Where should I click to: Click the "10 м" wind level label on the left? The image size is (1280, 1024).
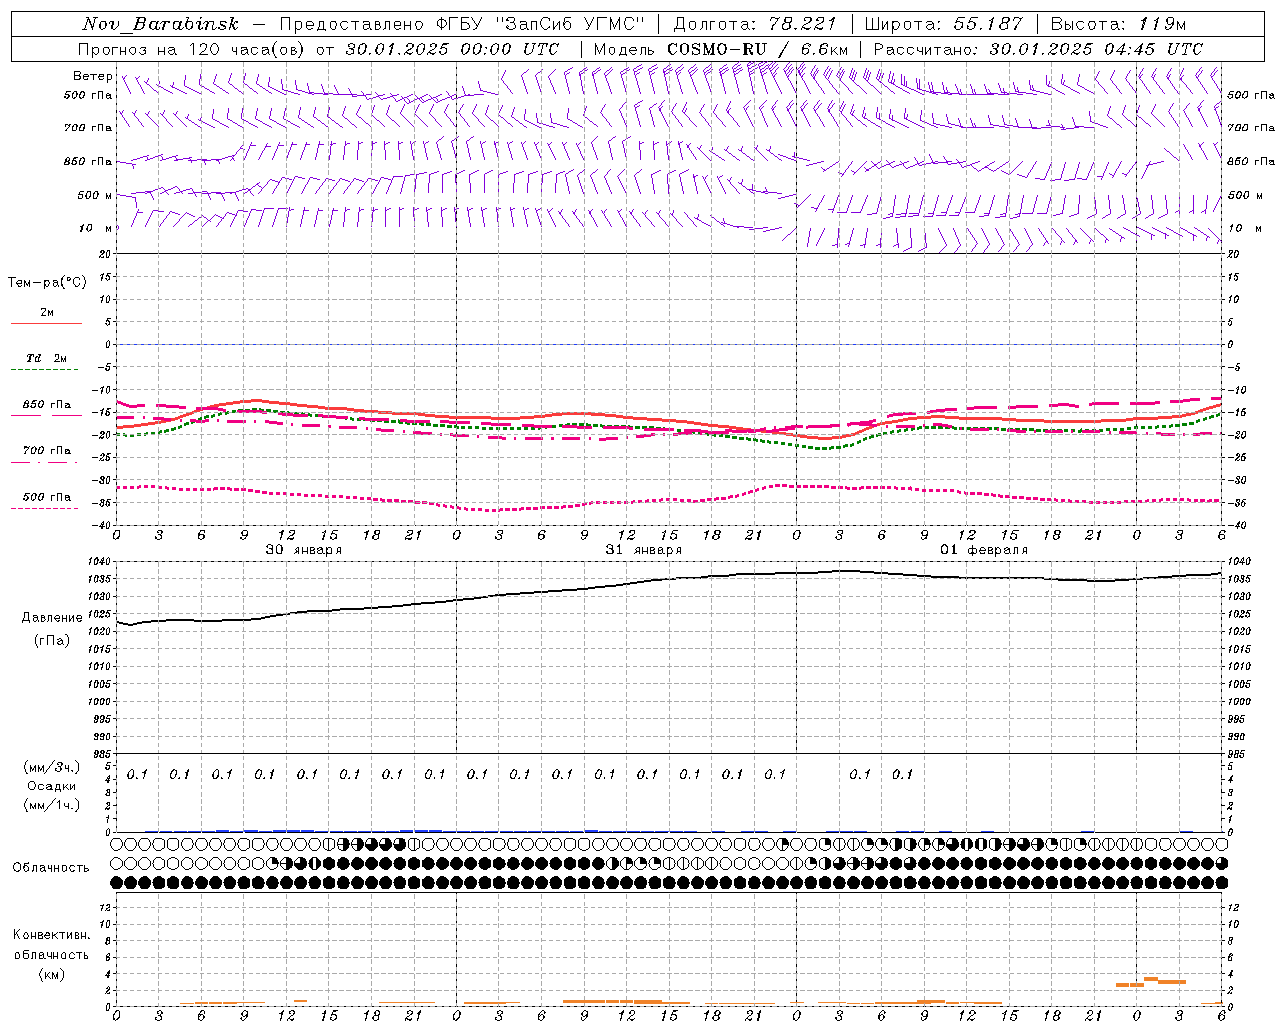(x=95, y=228)
